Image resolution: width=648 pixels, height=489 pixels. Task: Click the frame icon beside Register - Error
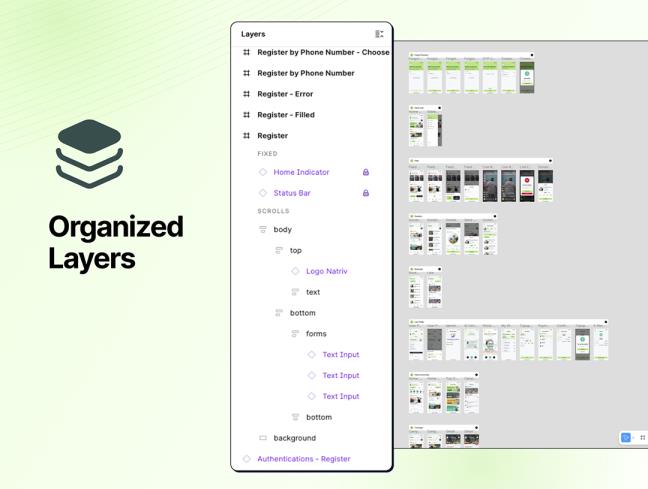click(247, 94)
